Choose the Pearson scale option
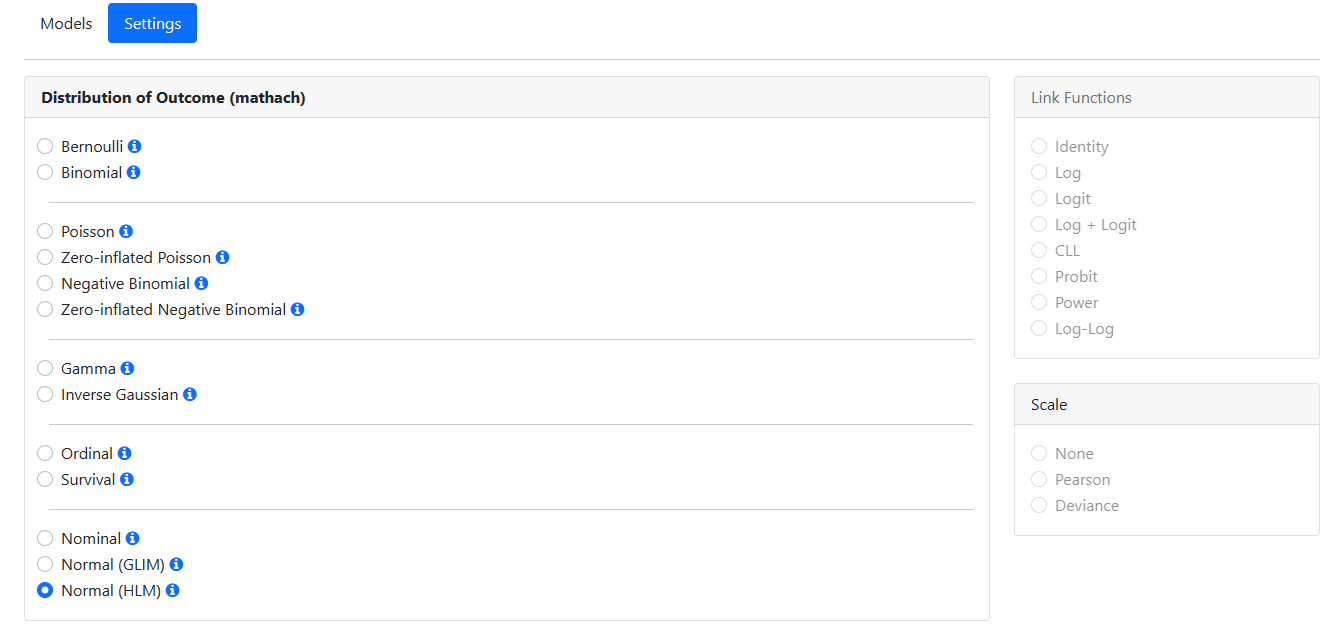This screenshot has height=631, width=1333. click(x=1039, y=480)
